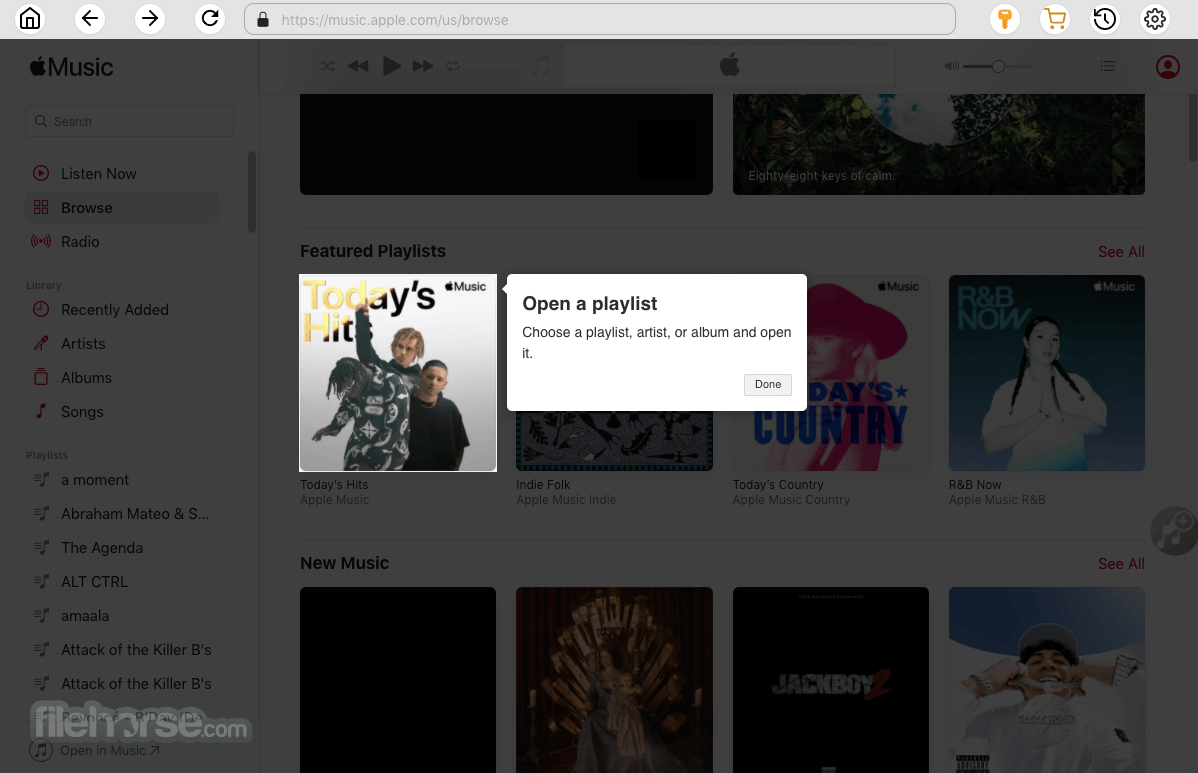Click the Browse grid icon

[40, 207]
